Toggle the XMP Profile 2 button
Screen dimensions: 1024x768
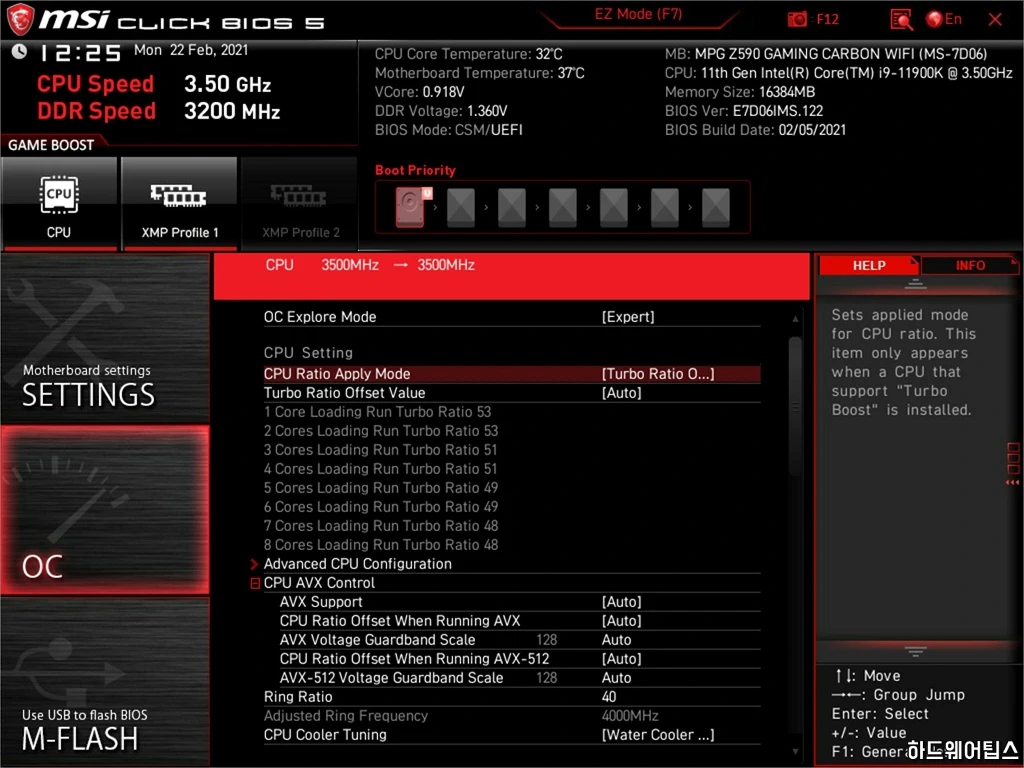(x=300, y=203)
